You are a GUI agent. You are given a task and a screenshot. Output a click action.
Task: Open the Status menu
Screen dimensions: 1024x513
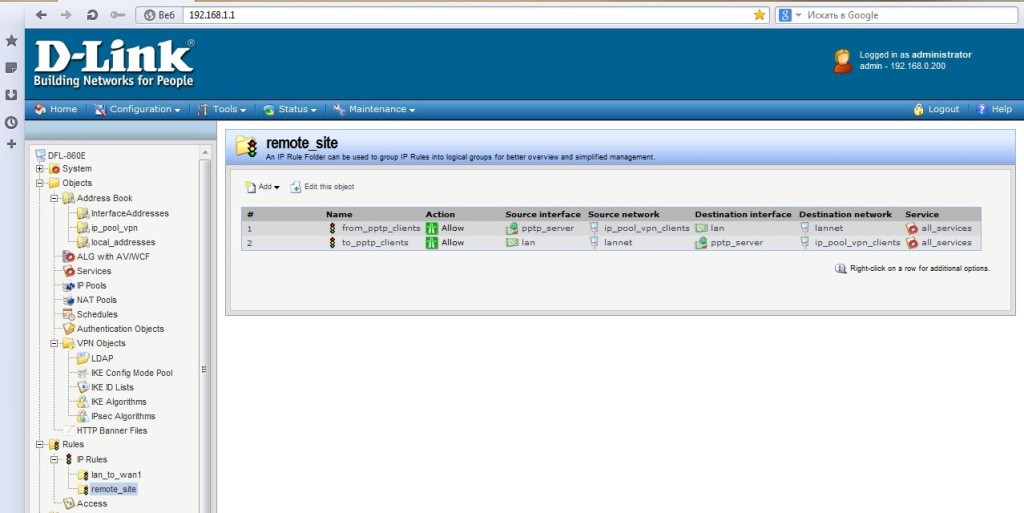click(x=290, y=109)
